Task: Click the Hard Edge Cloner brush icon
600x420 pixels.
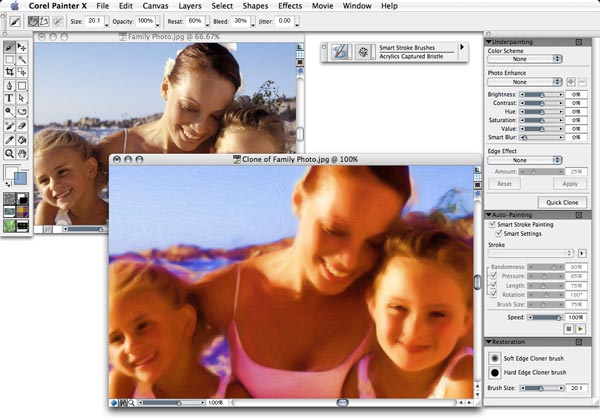Action: (496, 371)
